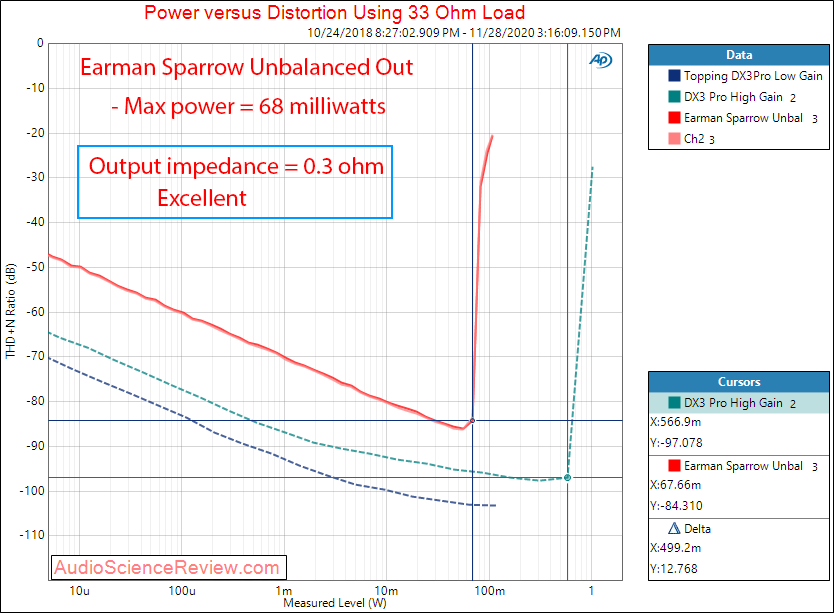Click the red cursor swatch in Cursors panel
The width and height of the screenshot is (834, 613).
(x=674, y=465)
